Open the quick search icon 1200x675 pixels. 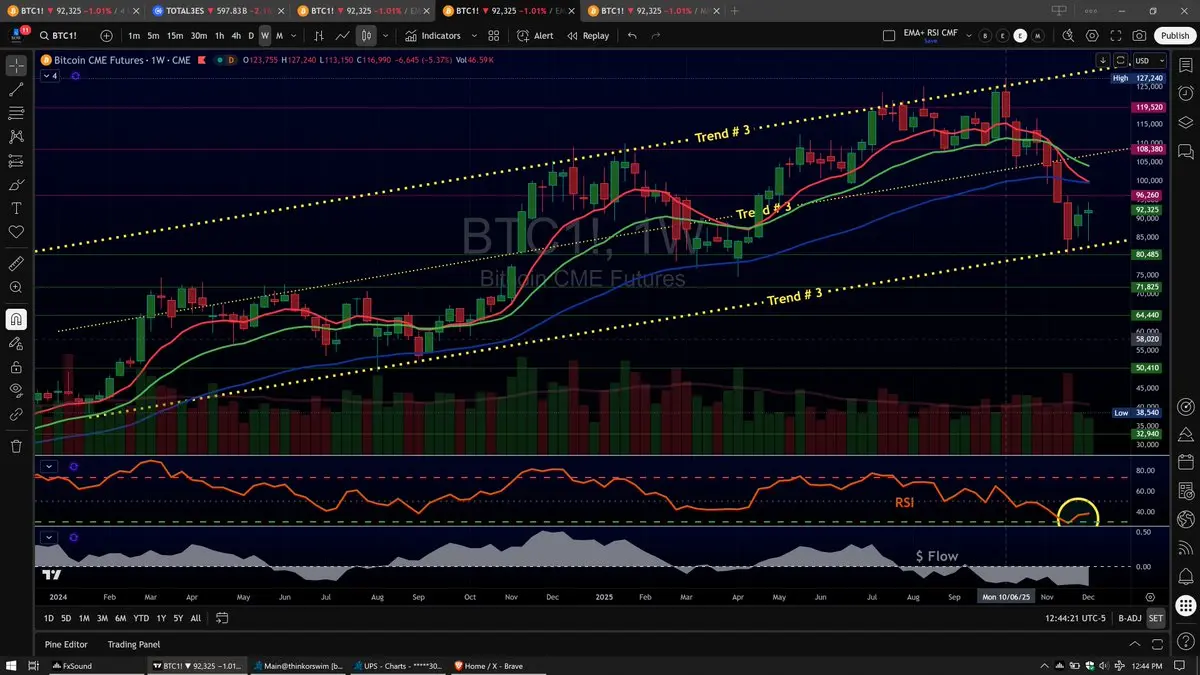tap(1069, 35)
